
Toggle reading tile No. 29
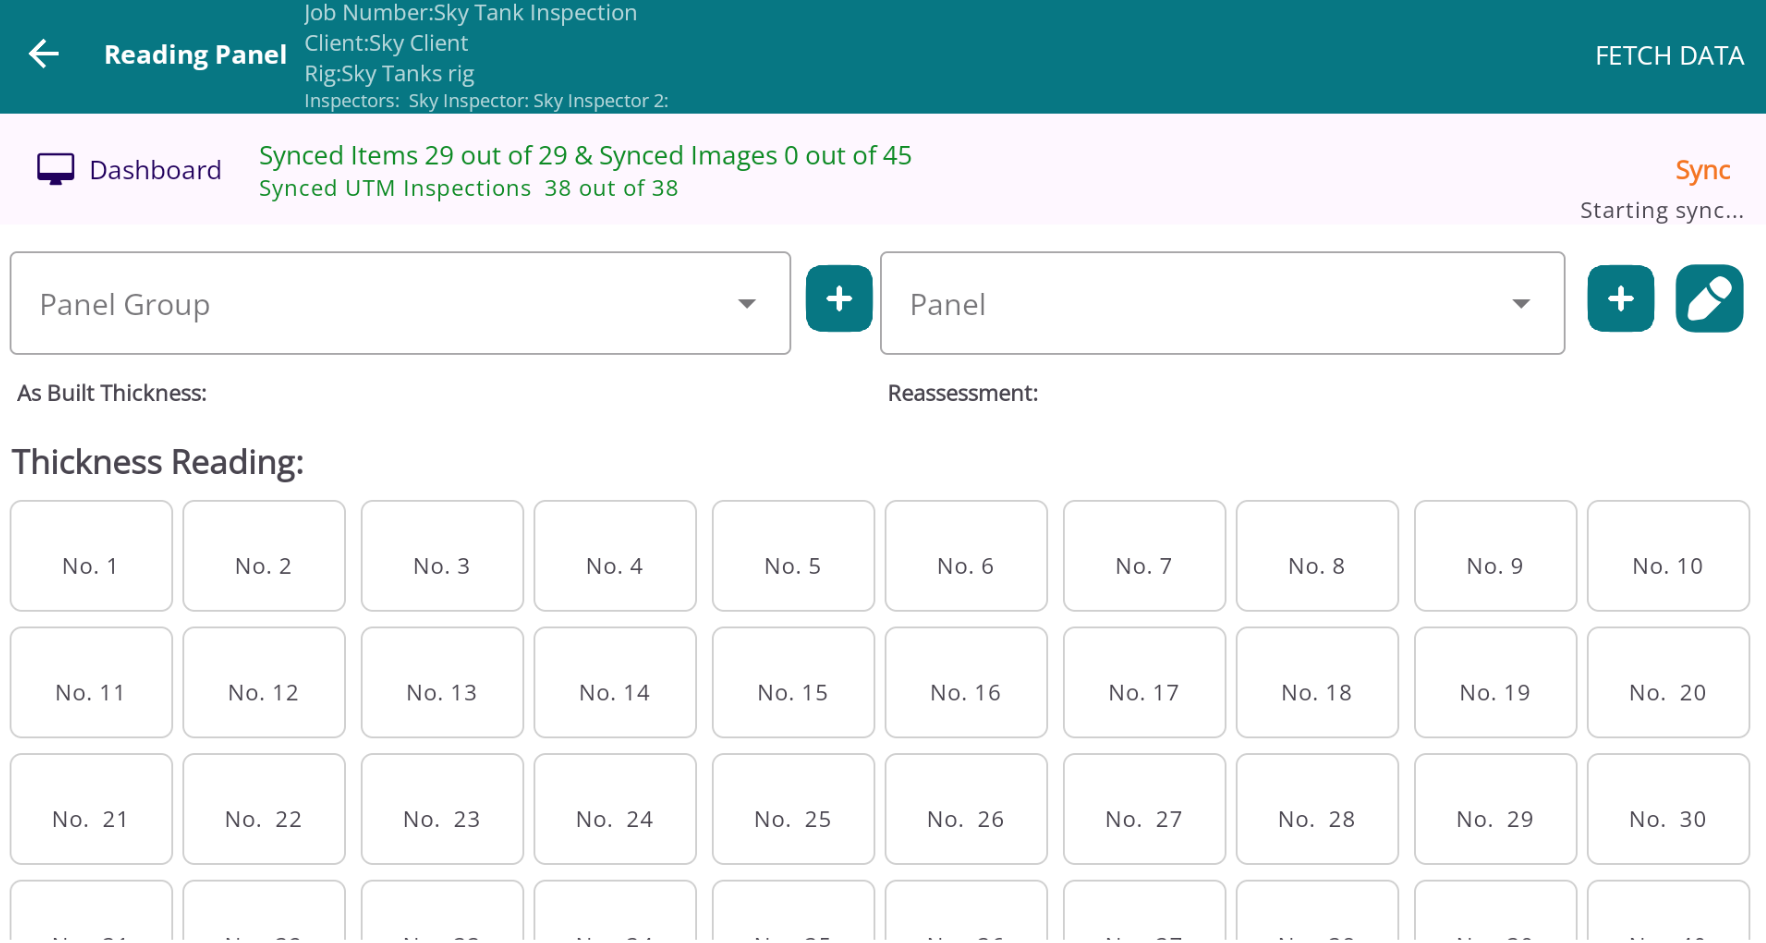pos(1494,819)
